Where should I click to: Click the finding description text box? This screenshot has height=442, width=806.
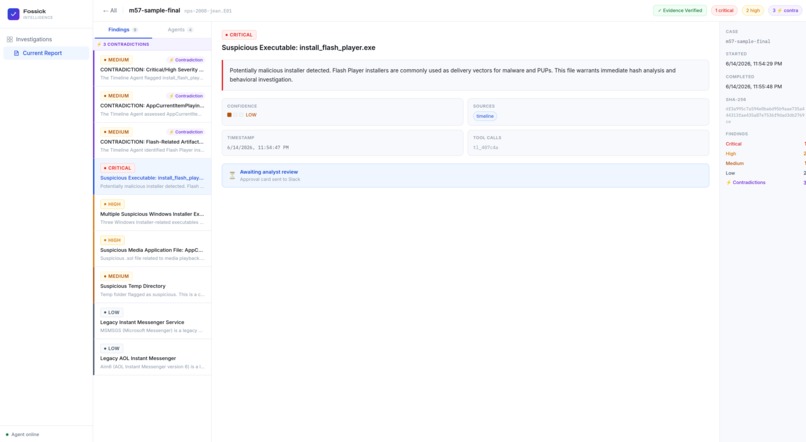465,75
